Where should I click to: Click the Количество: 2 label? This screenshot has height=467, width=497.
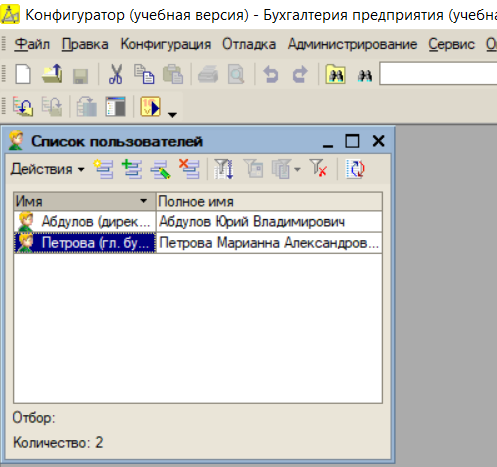[x=58, y=443]
